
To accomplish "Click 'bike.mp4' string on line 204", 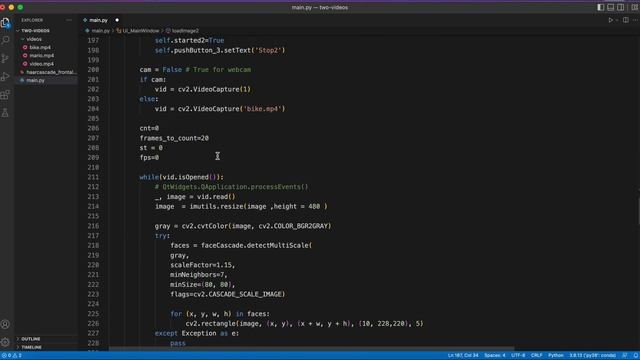I will [x=262, y=109].
